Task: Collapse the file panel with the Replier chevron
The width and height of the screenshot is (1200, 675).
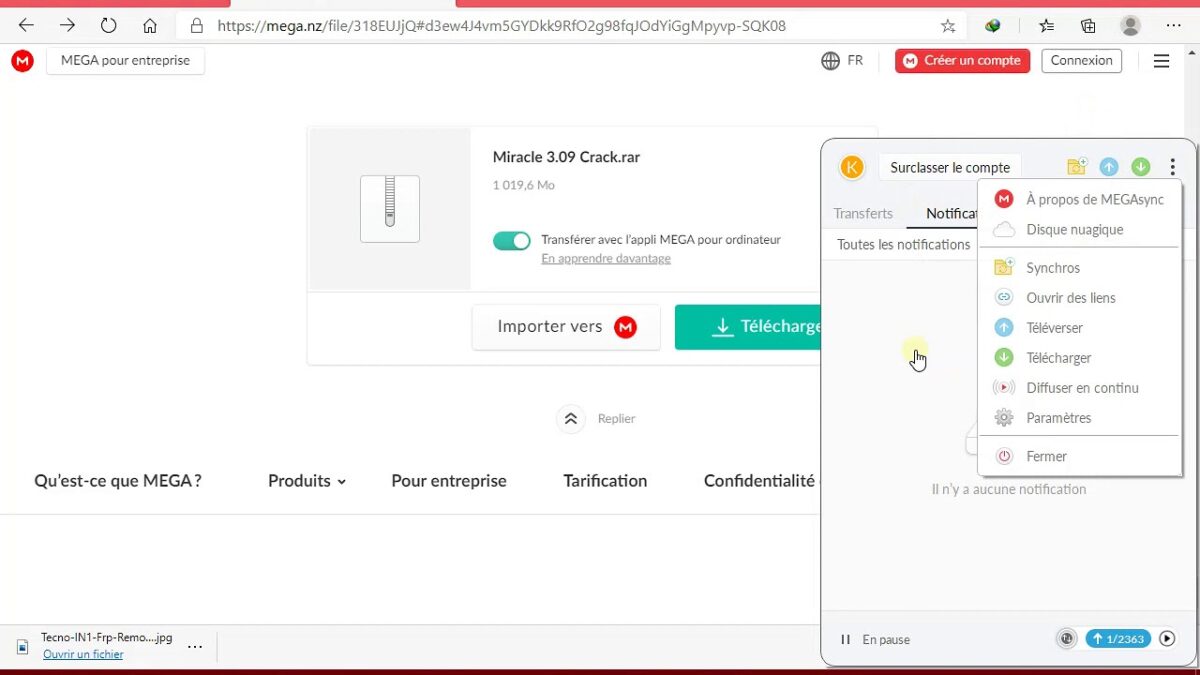Action: tap(571, 419)
